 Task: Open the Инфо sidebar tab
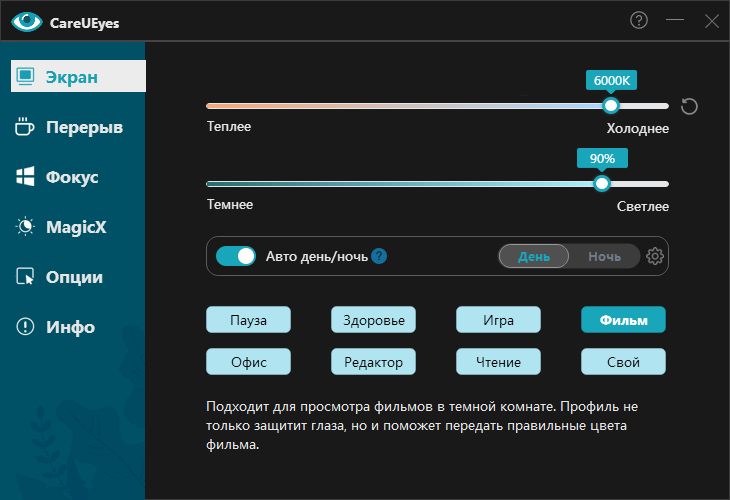tap(69, 327)
